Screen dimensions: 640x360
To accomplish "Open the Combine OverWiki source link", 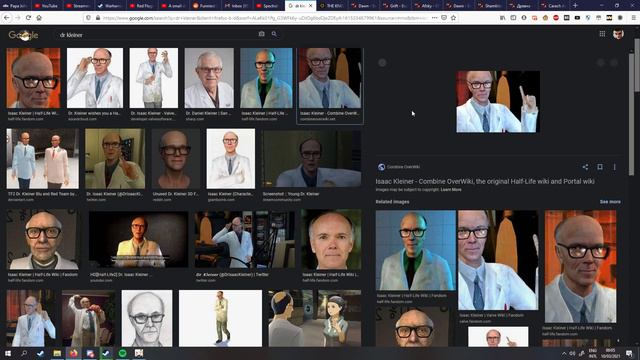I will (399, 167).
